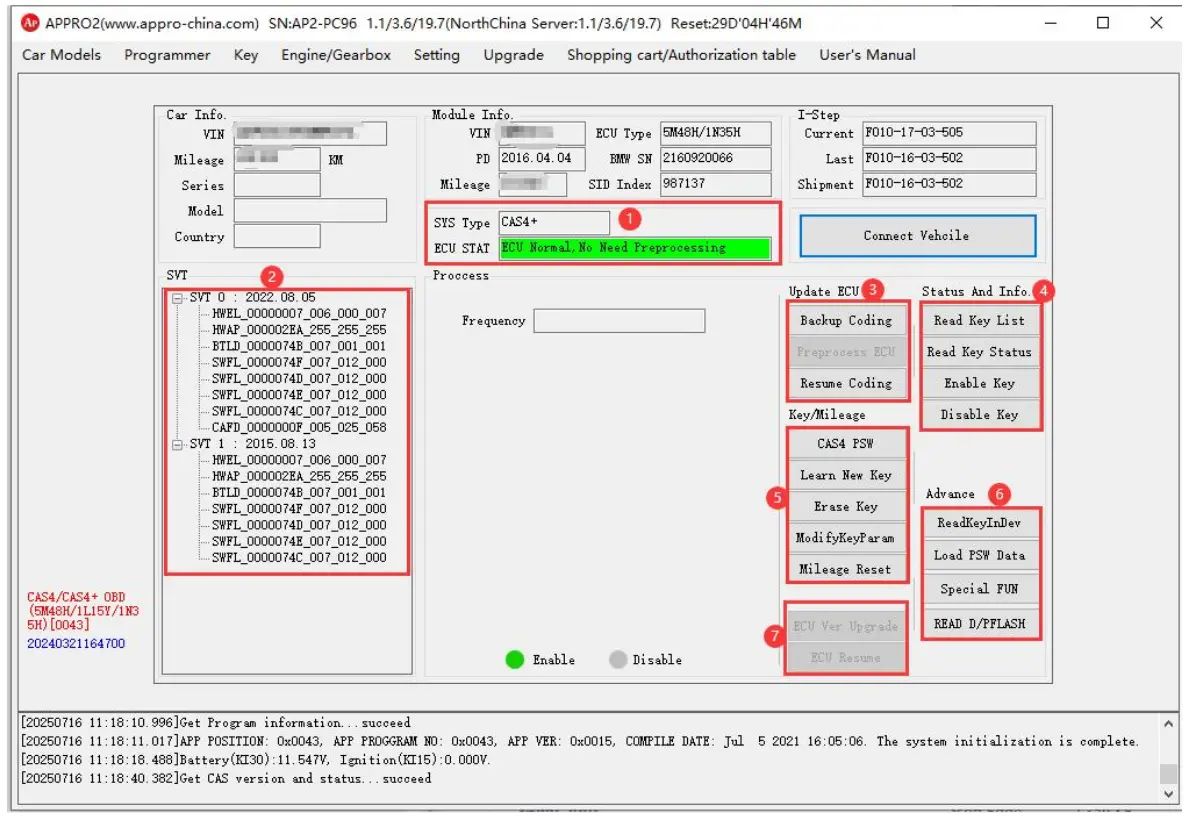Screen dimensions: 1186x820
Task: Click the APPRO2 app icon in title bar
Action: [30, 23]
